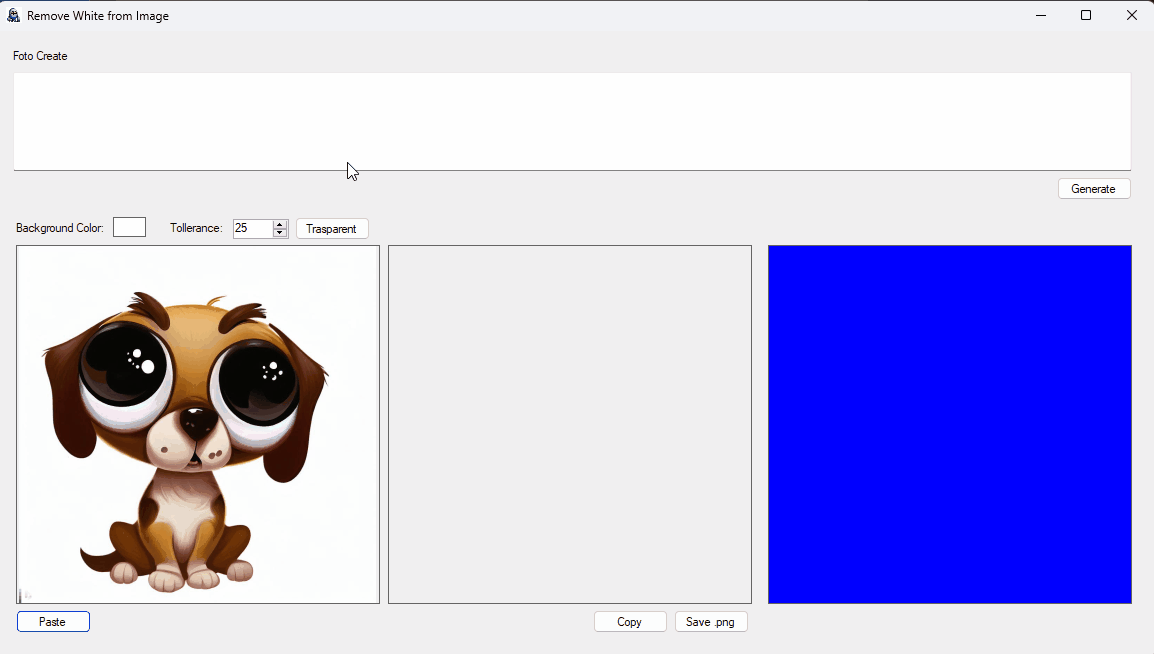Click the 'Foto Create' label
1154x654 pixels.
(x=40, y=56)
